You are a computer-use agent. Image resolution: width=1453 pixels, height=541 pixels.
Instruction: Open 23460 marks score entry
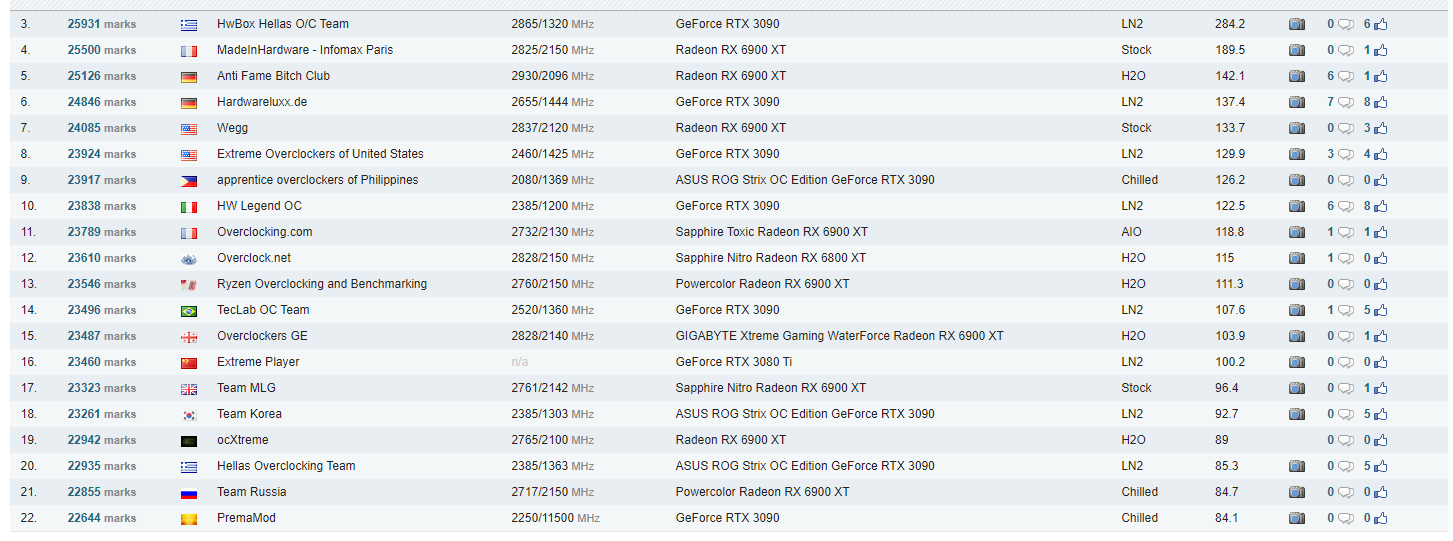pos(102,362)
